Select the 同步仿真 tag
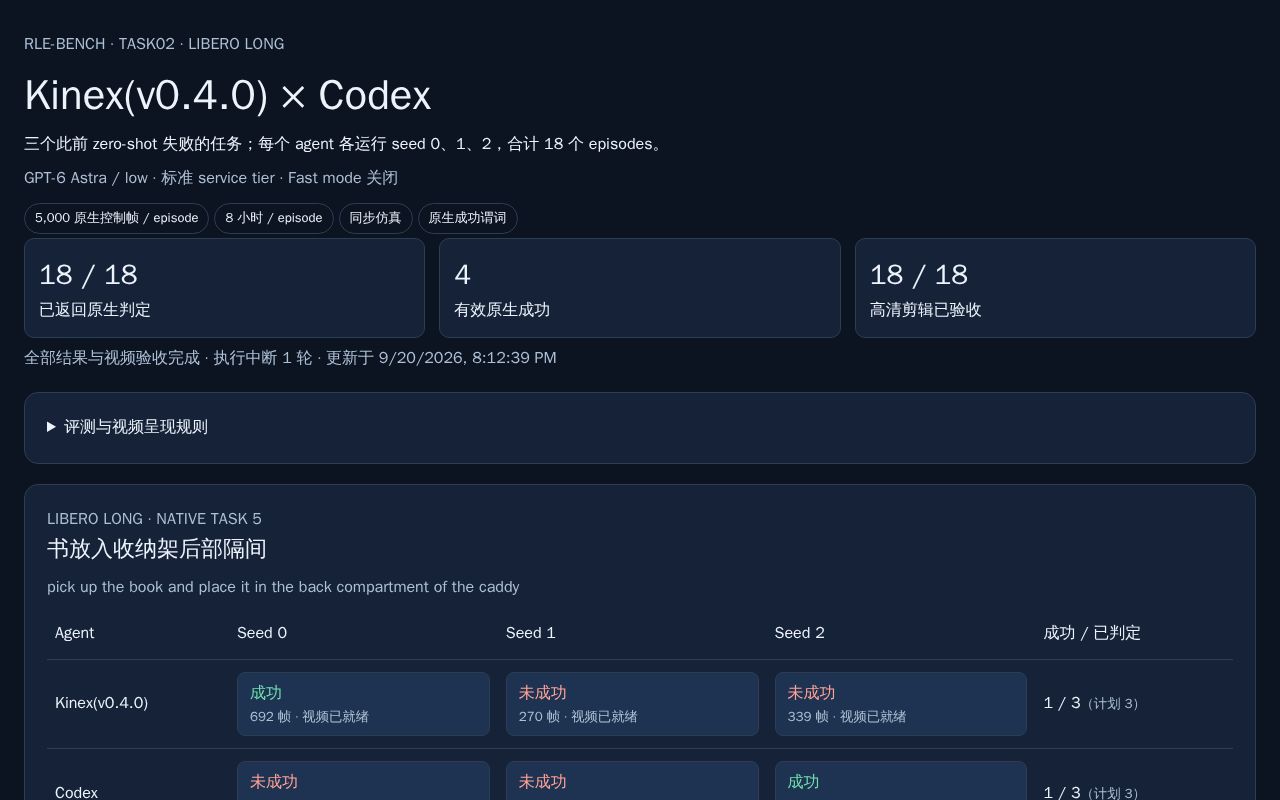The height and width of the screenshot is (800, 1280). (375, 218)
